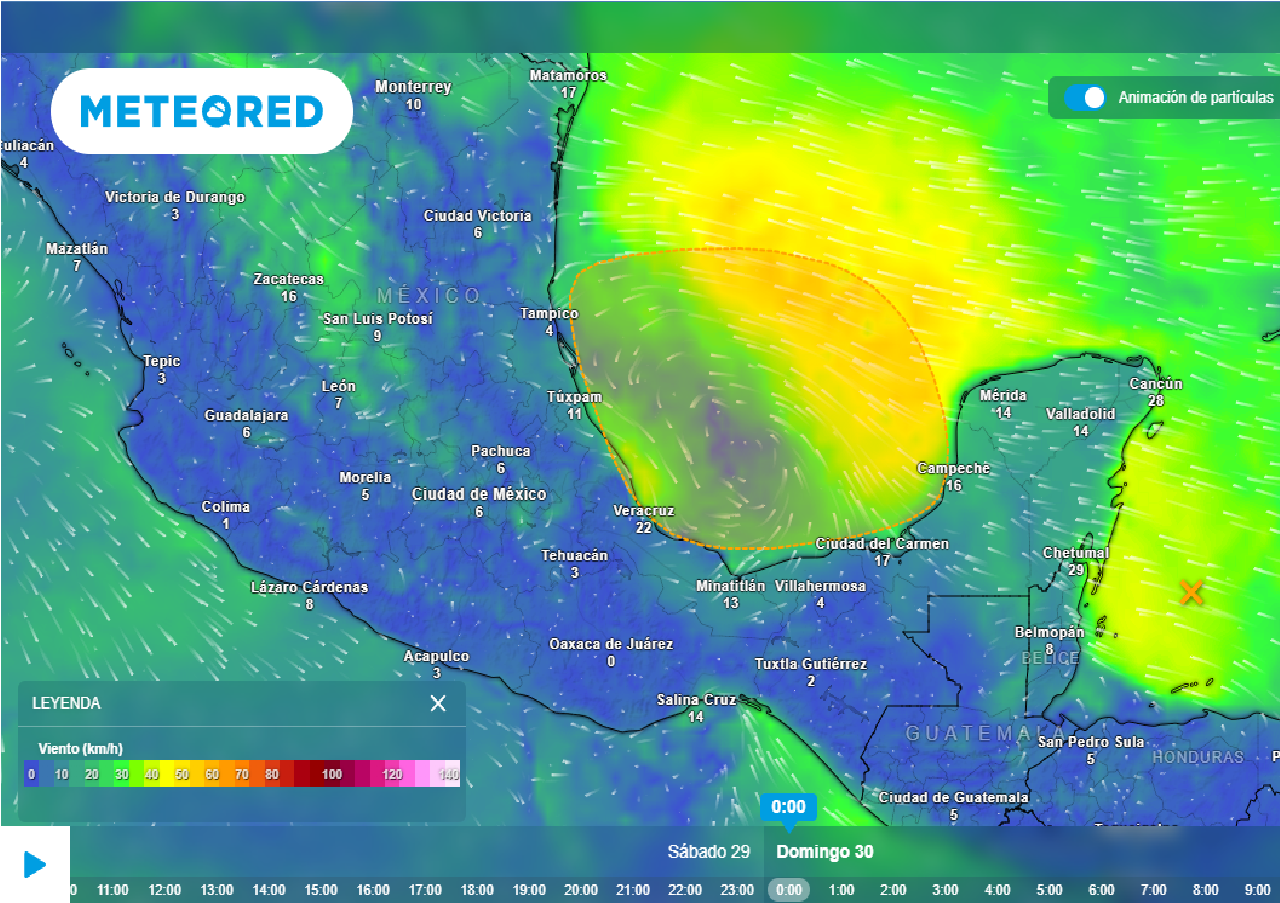Click the Oaxaca de Juárez label
Viewport: 1280px width, 903px height.
pos(611,644)
